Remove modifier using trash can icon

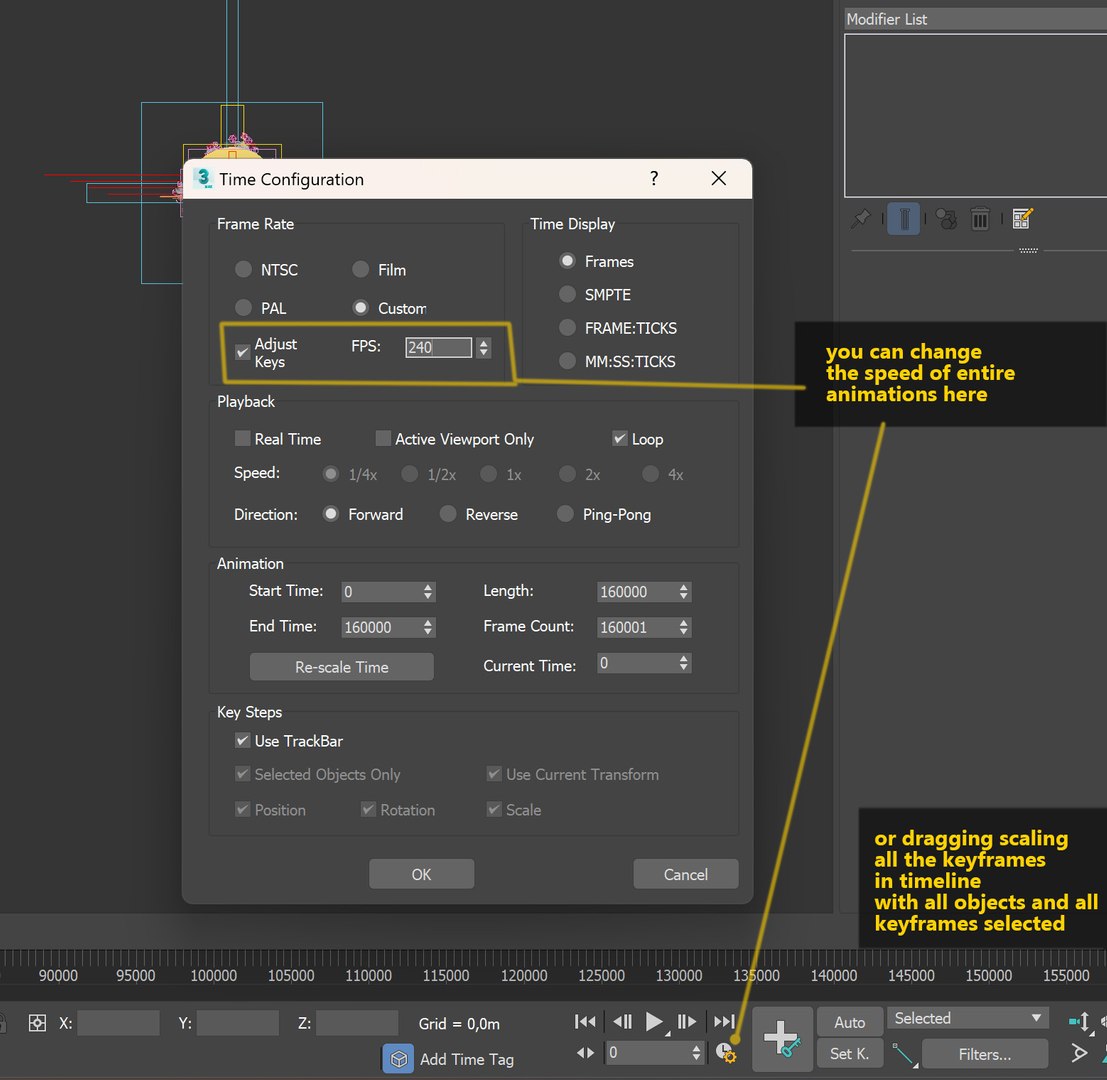point(980,219)
